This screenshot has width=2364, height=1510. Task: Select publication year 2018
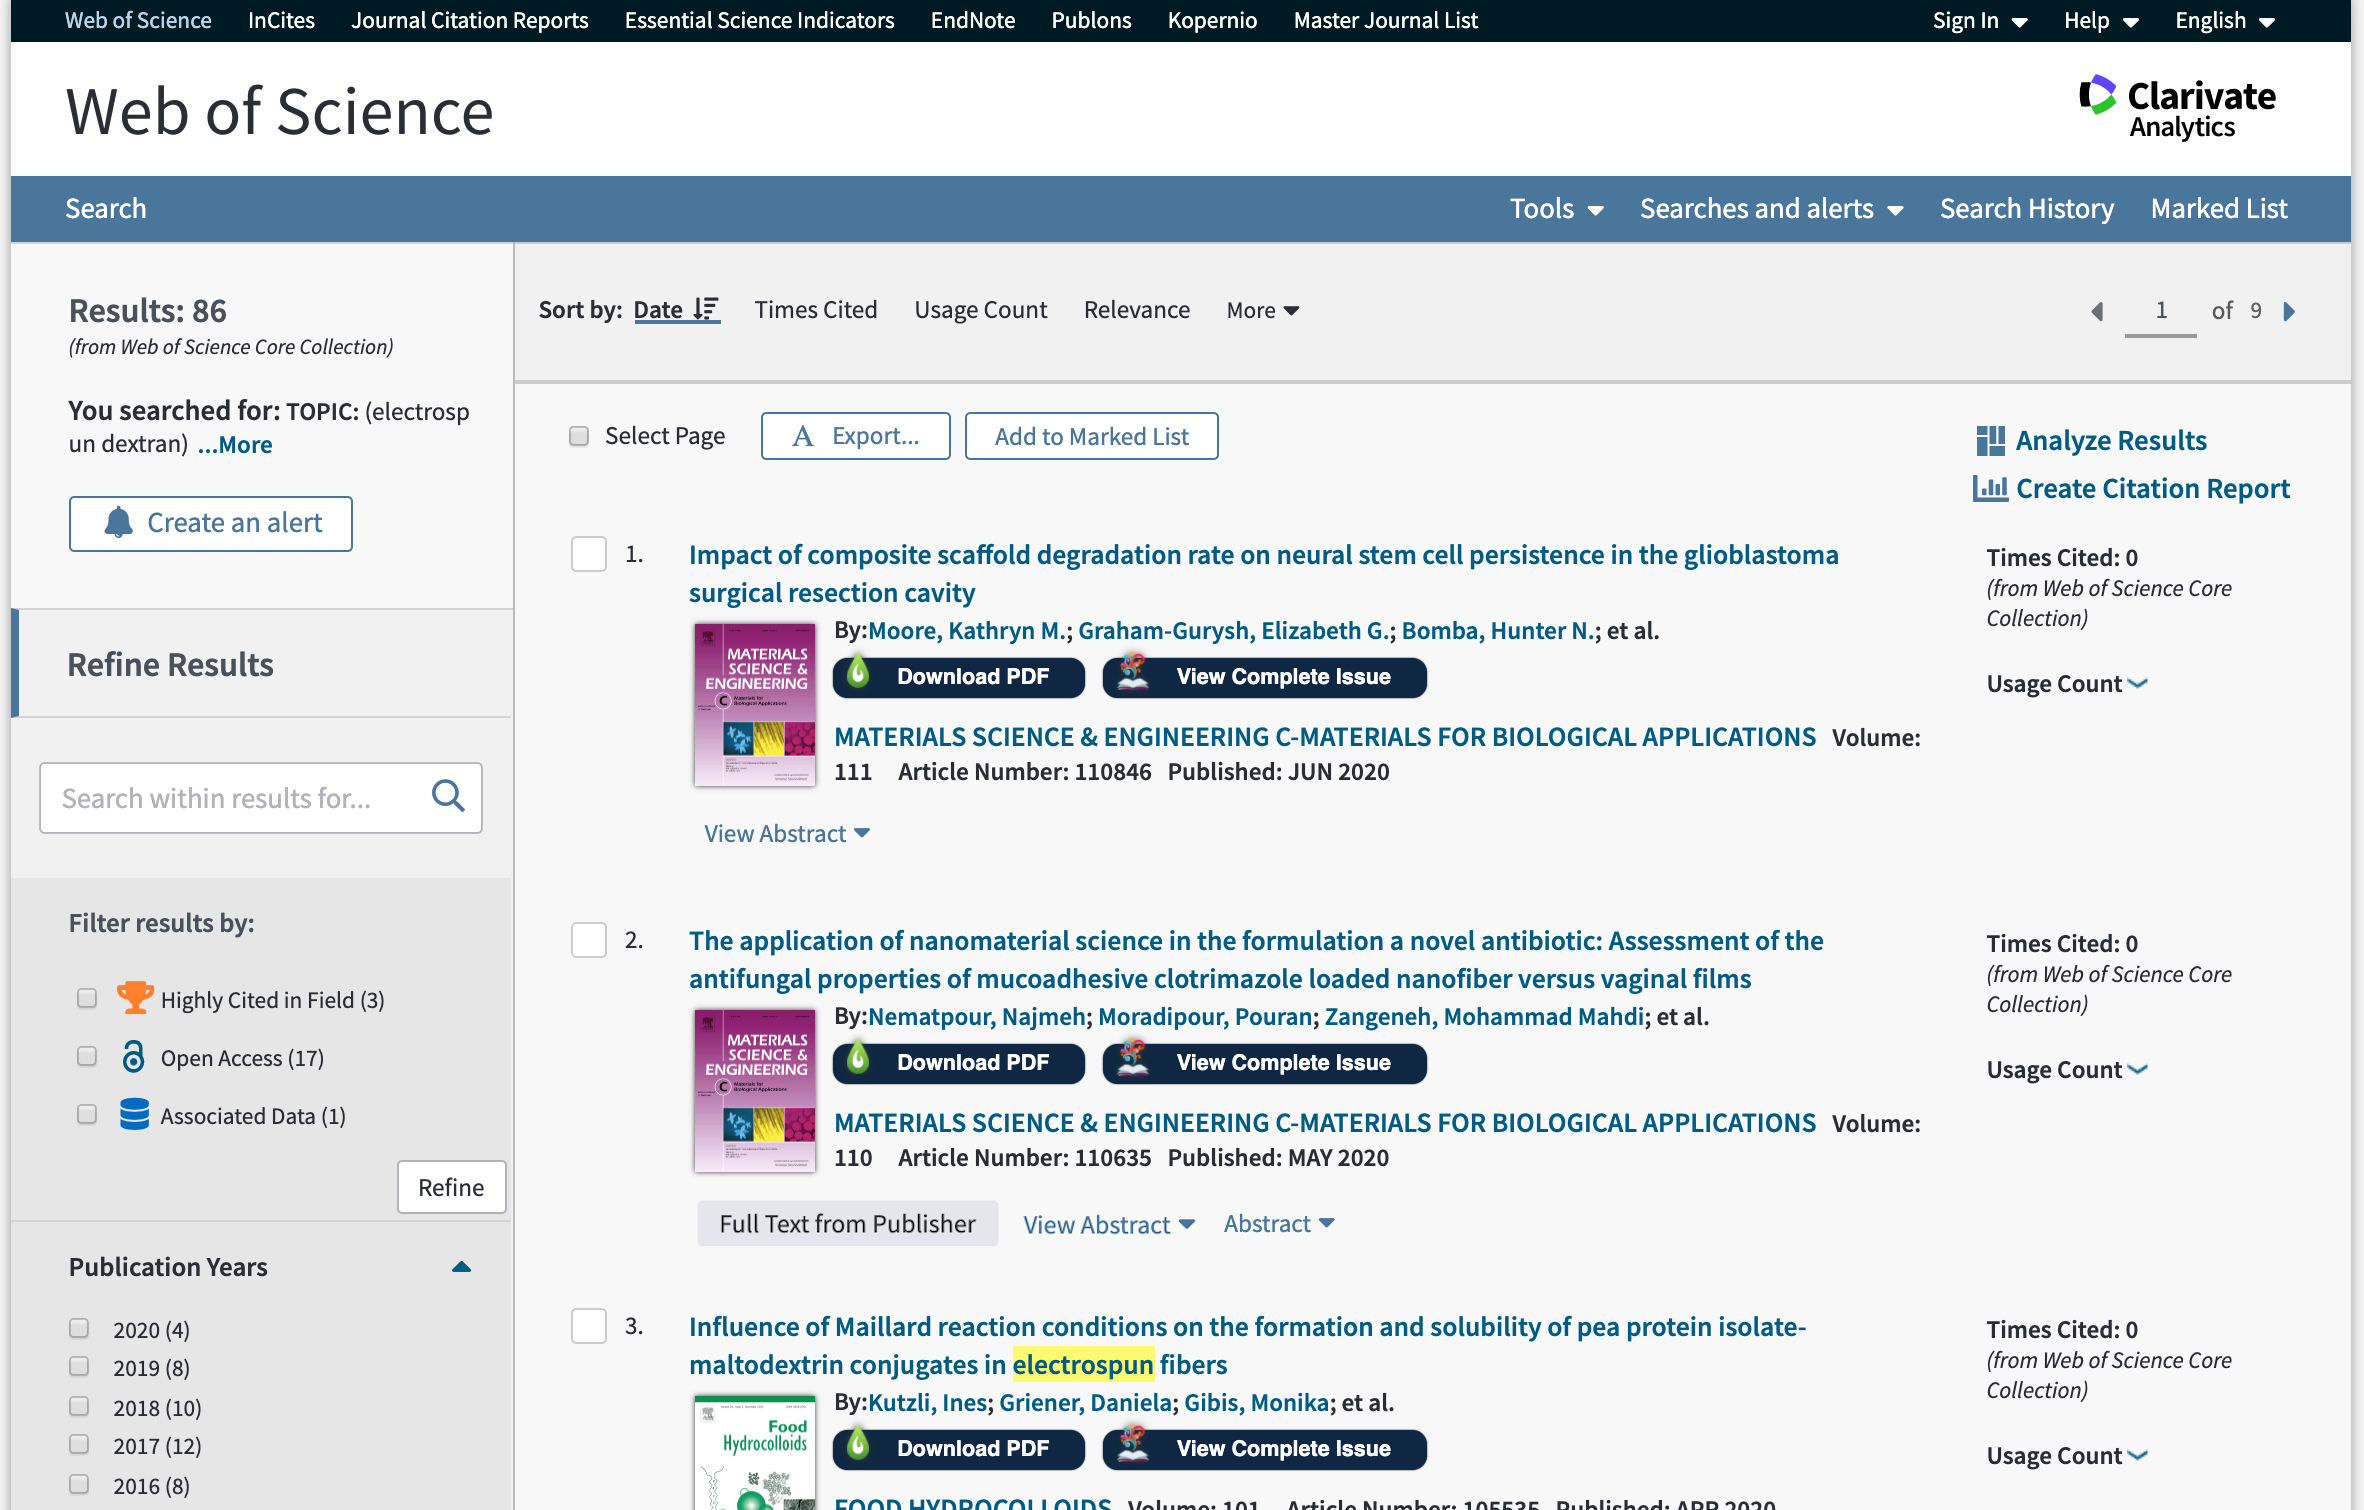tap(79, 1406)
